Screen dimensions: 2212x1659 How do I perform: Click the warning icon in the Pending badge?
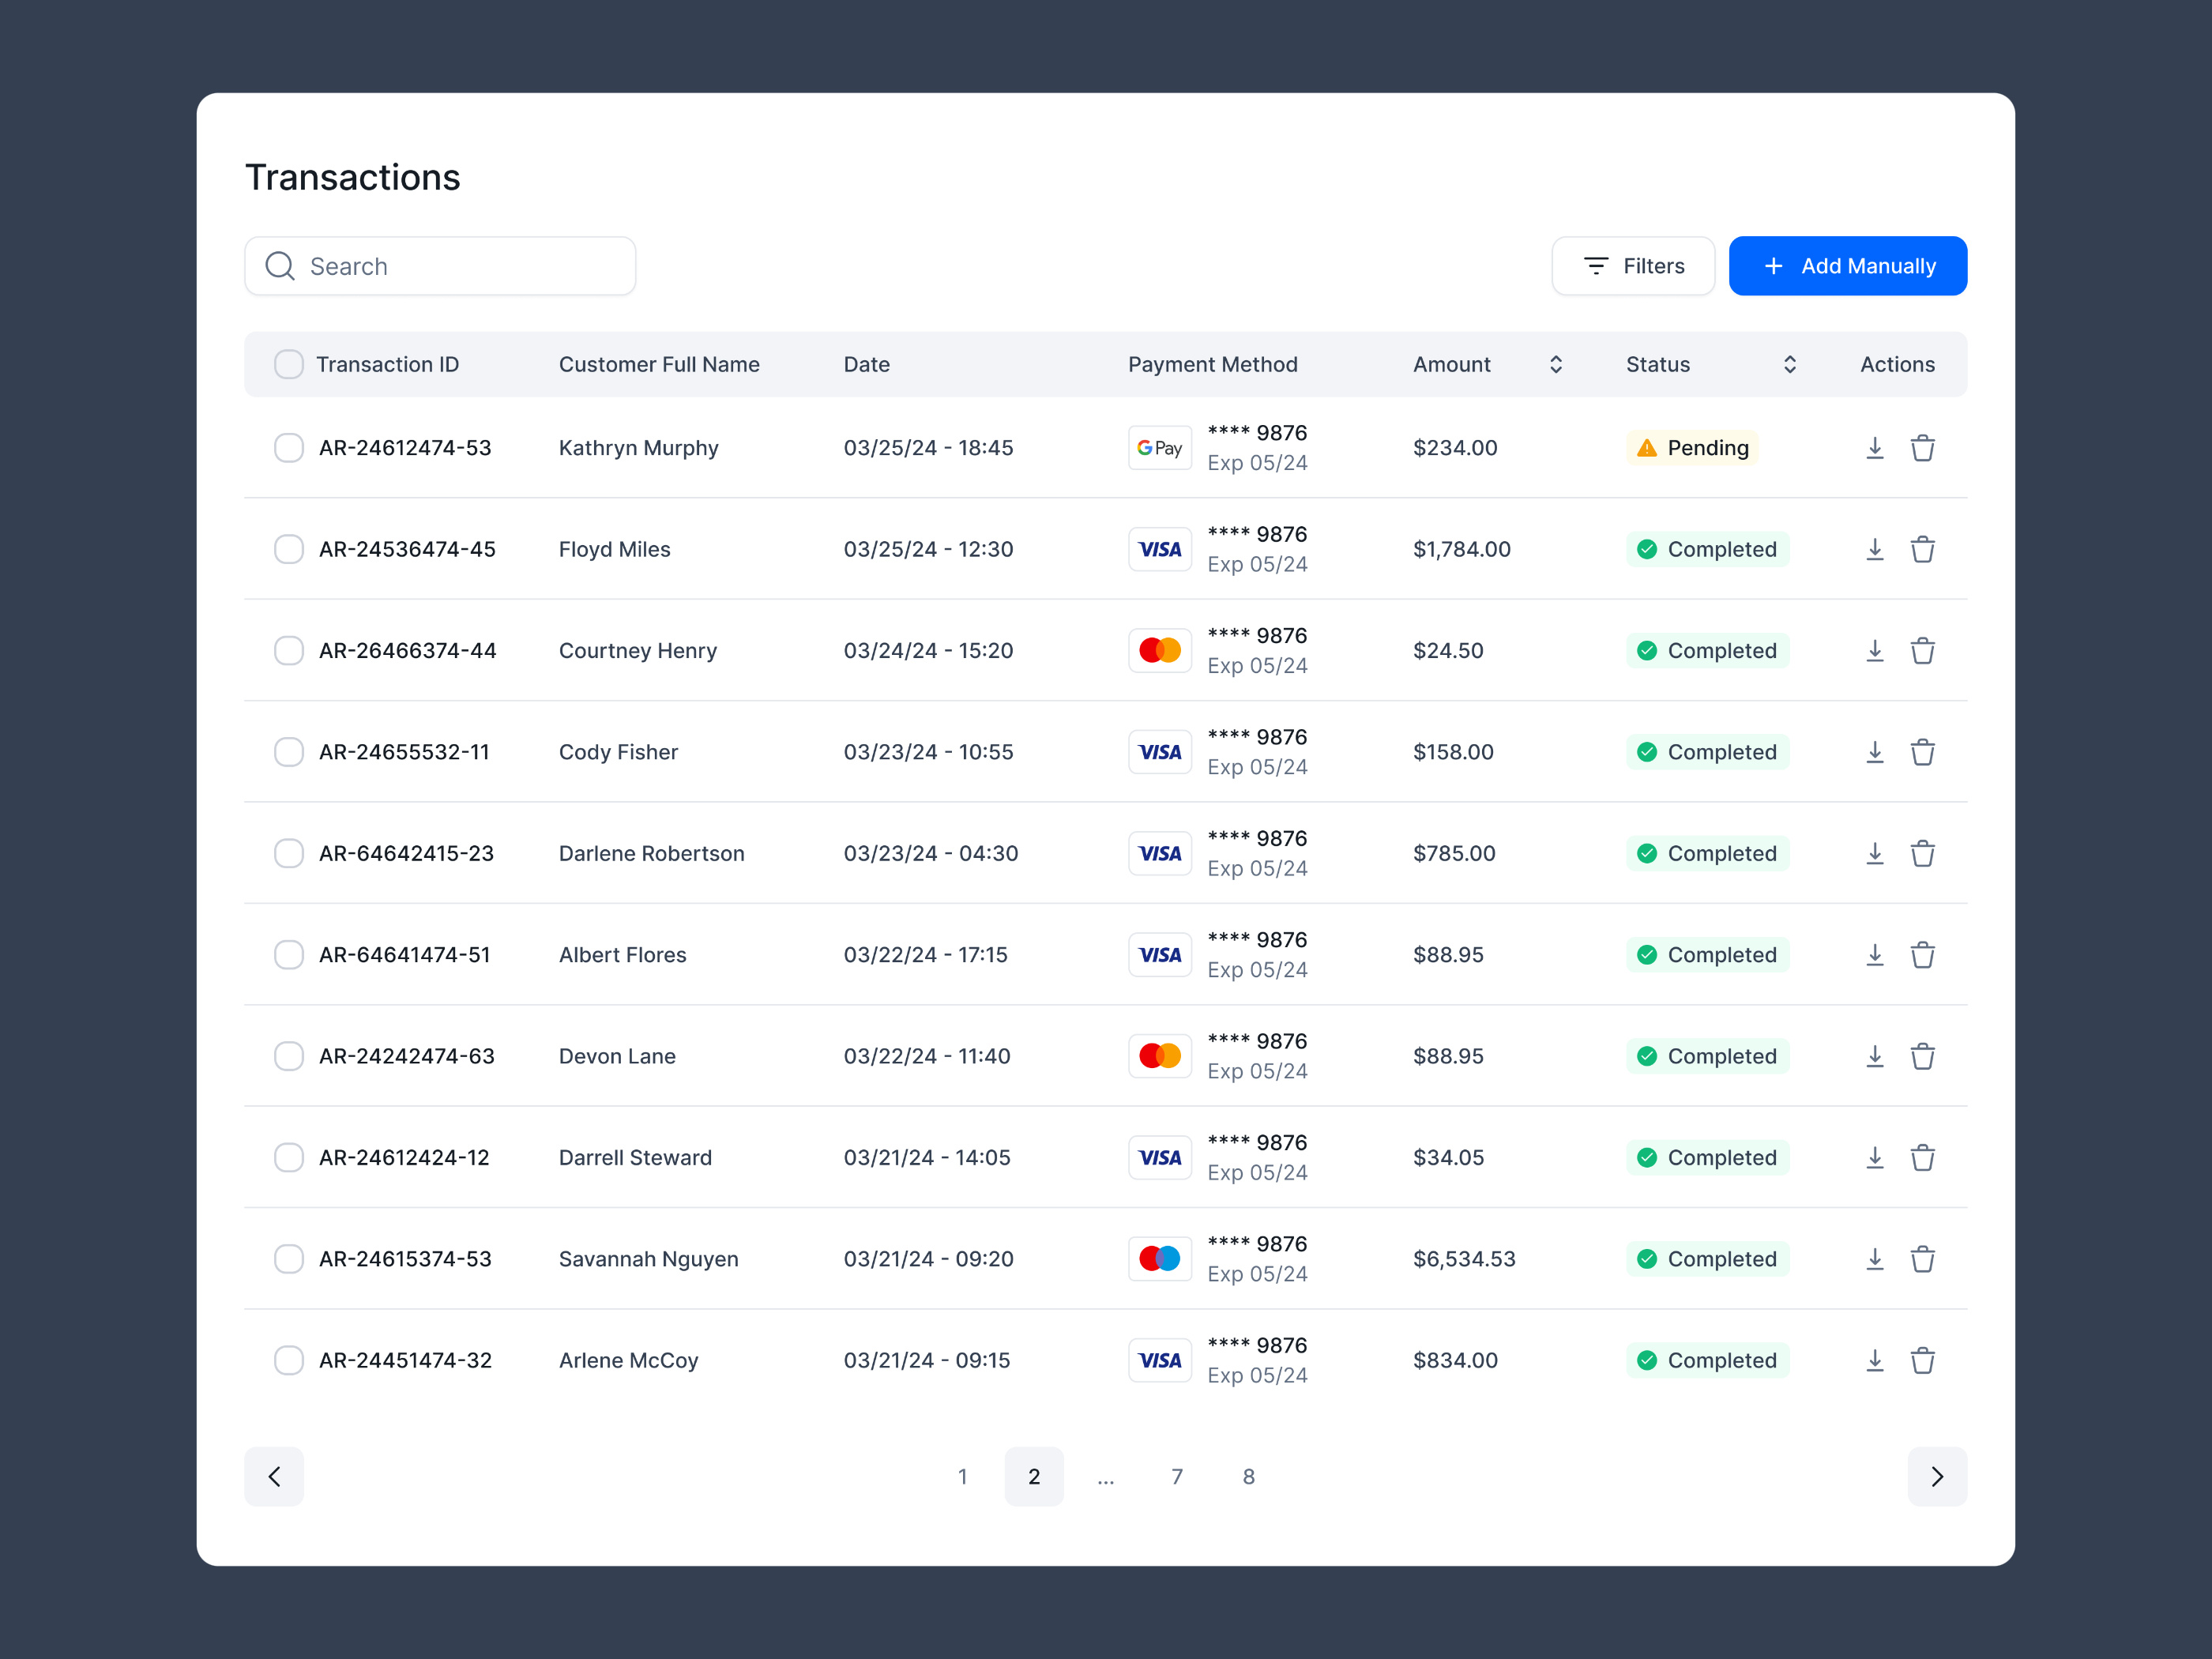pyautogui.click(x=1647, y=448)
